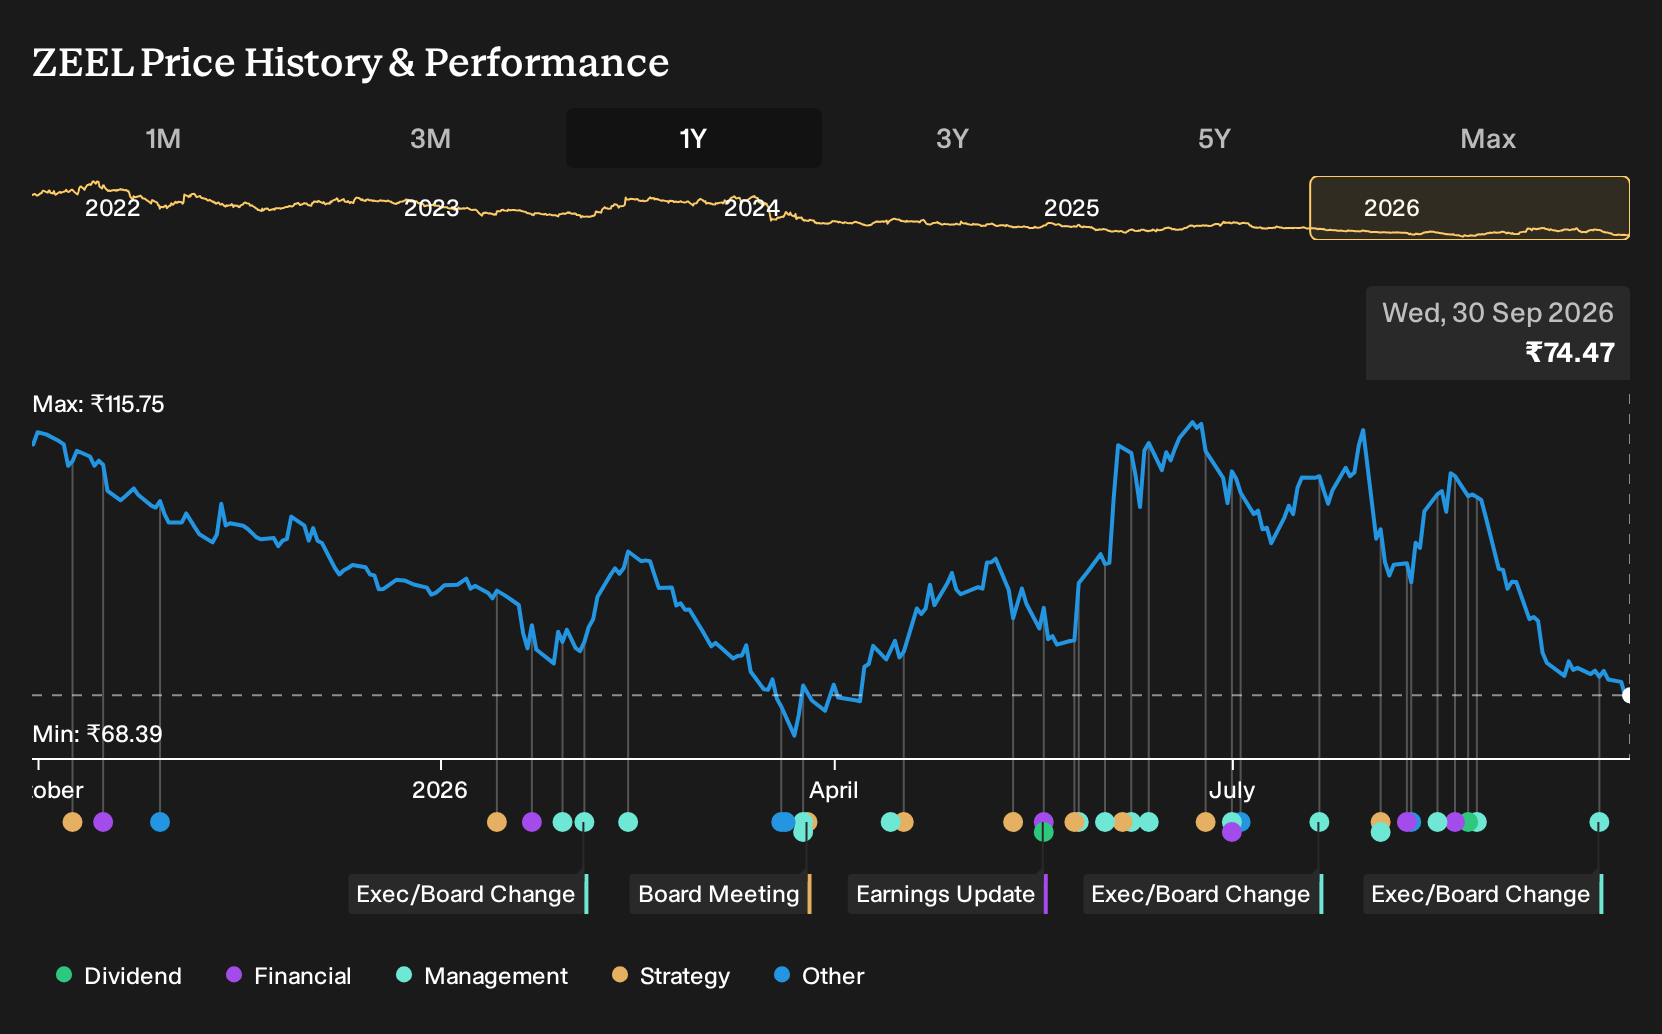Click the orange Strategy marker just after 2026 label
Image resolution: width=1662 pixels, height=1034 pixels.
[x=497, y=822]
